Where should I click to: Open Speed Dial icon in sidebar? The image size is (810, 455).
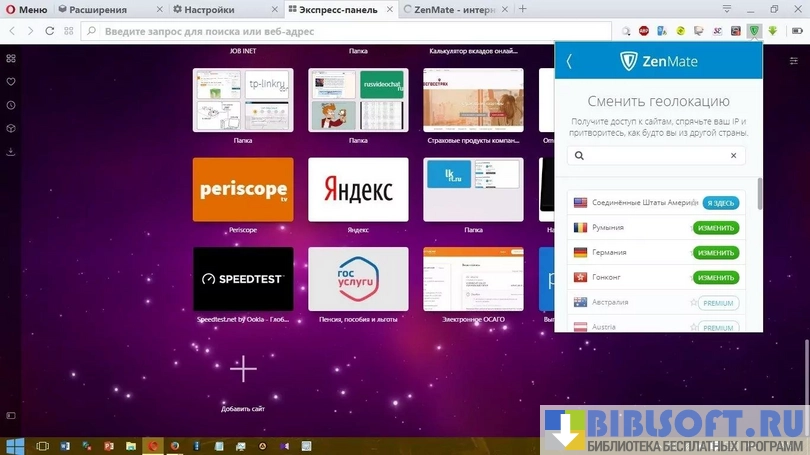tap(11, 58)
